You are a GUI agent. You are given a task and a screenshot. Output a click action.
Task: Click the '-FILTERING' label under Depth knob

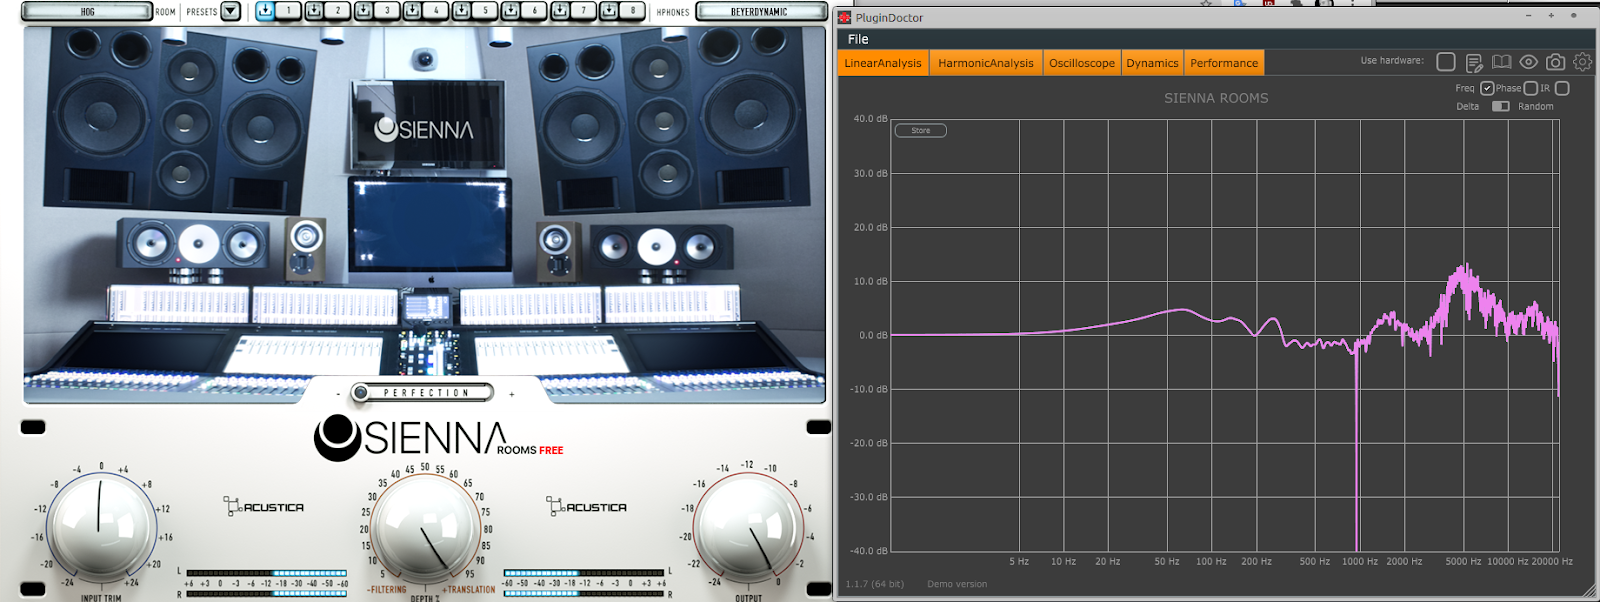386,589
